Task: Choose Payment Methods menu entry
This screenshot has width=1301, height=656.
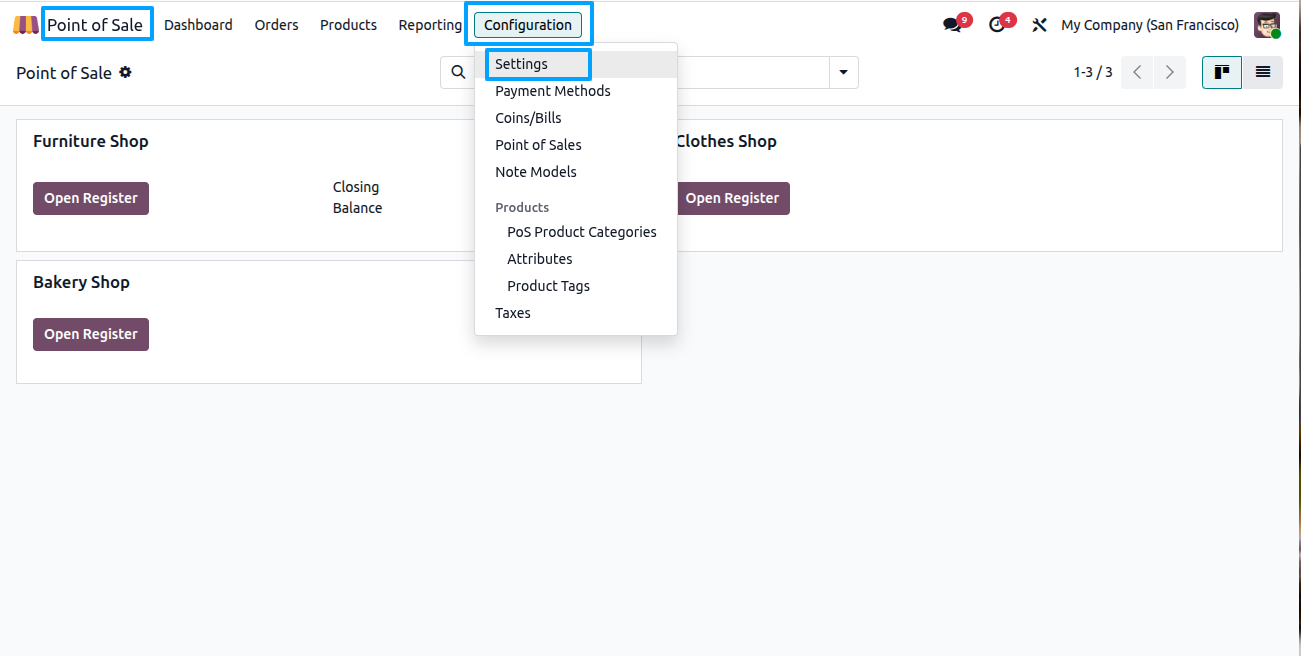Action: (576, 91)
